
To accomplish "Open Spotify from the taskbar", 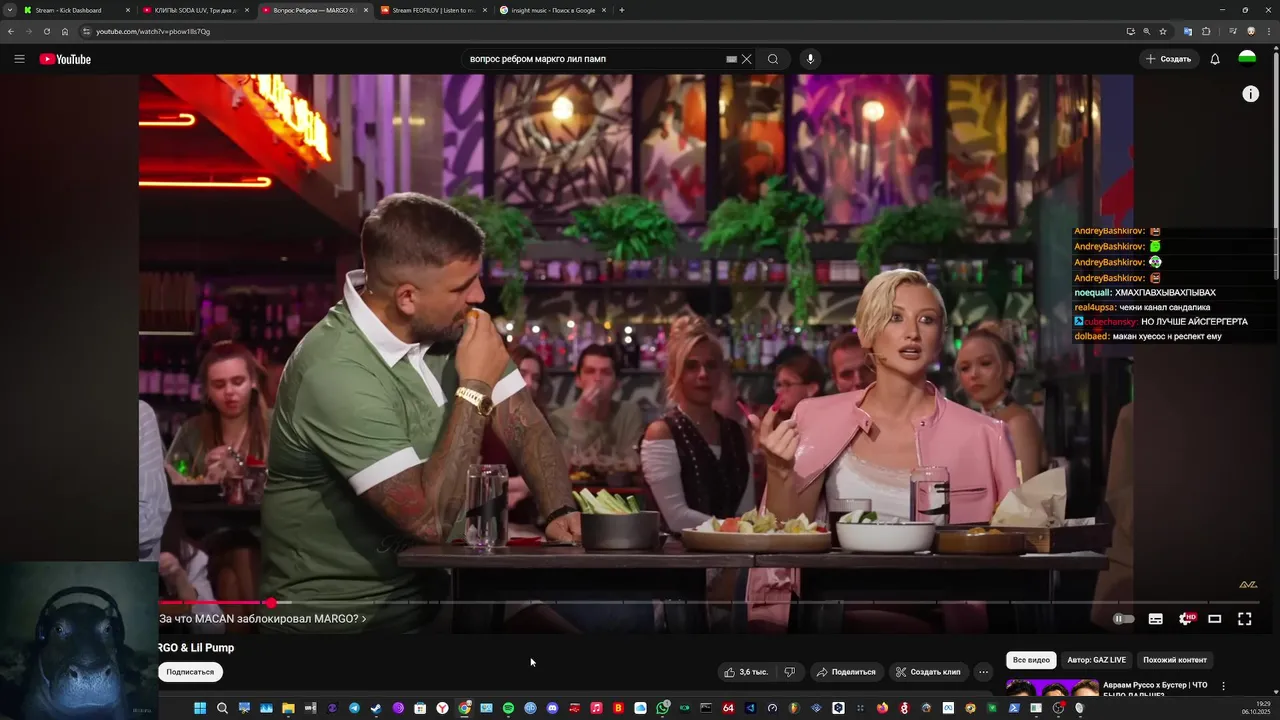I will (508, 708).
